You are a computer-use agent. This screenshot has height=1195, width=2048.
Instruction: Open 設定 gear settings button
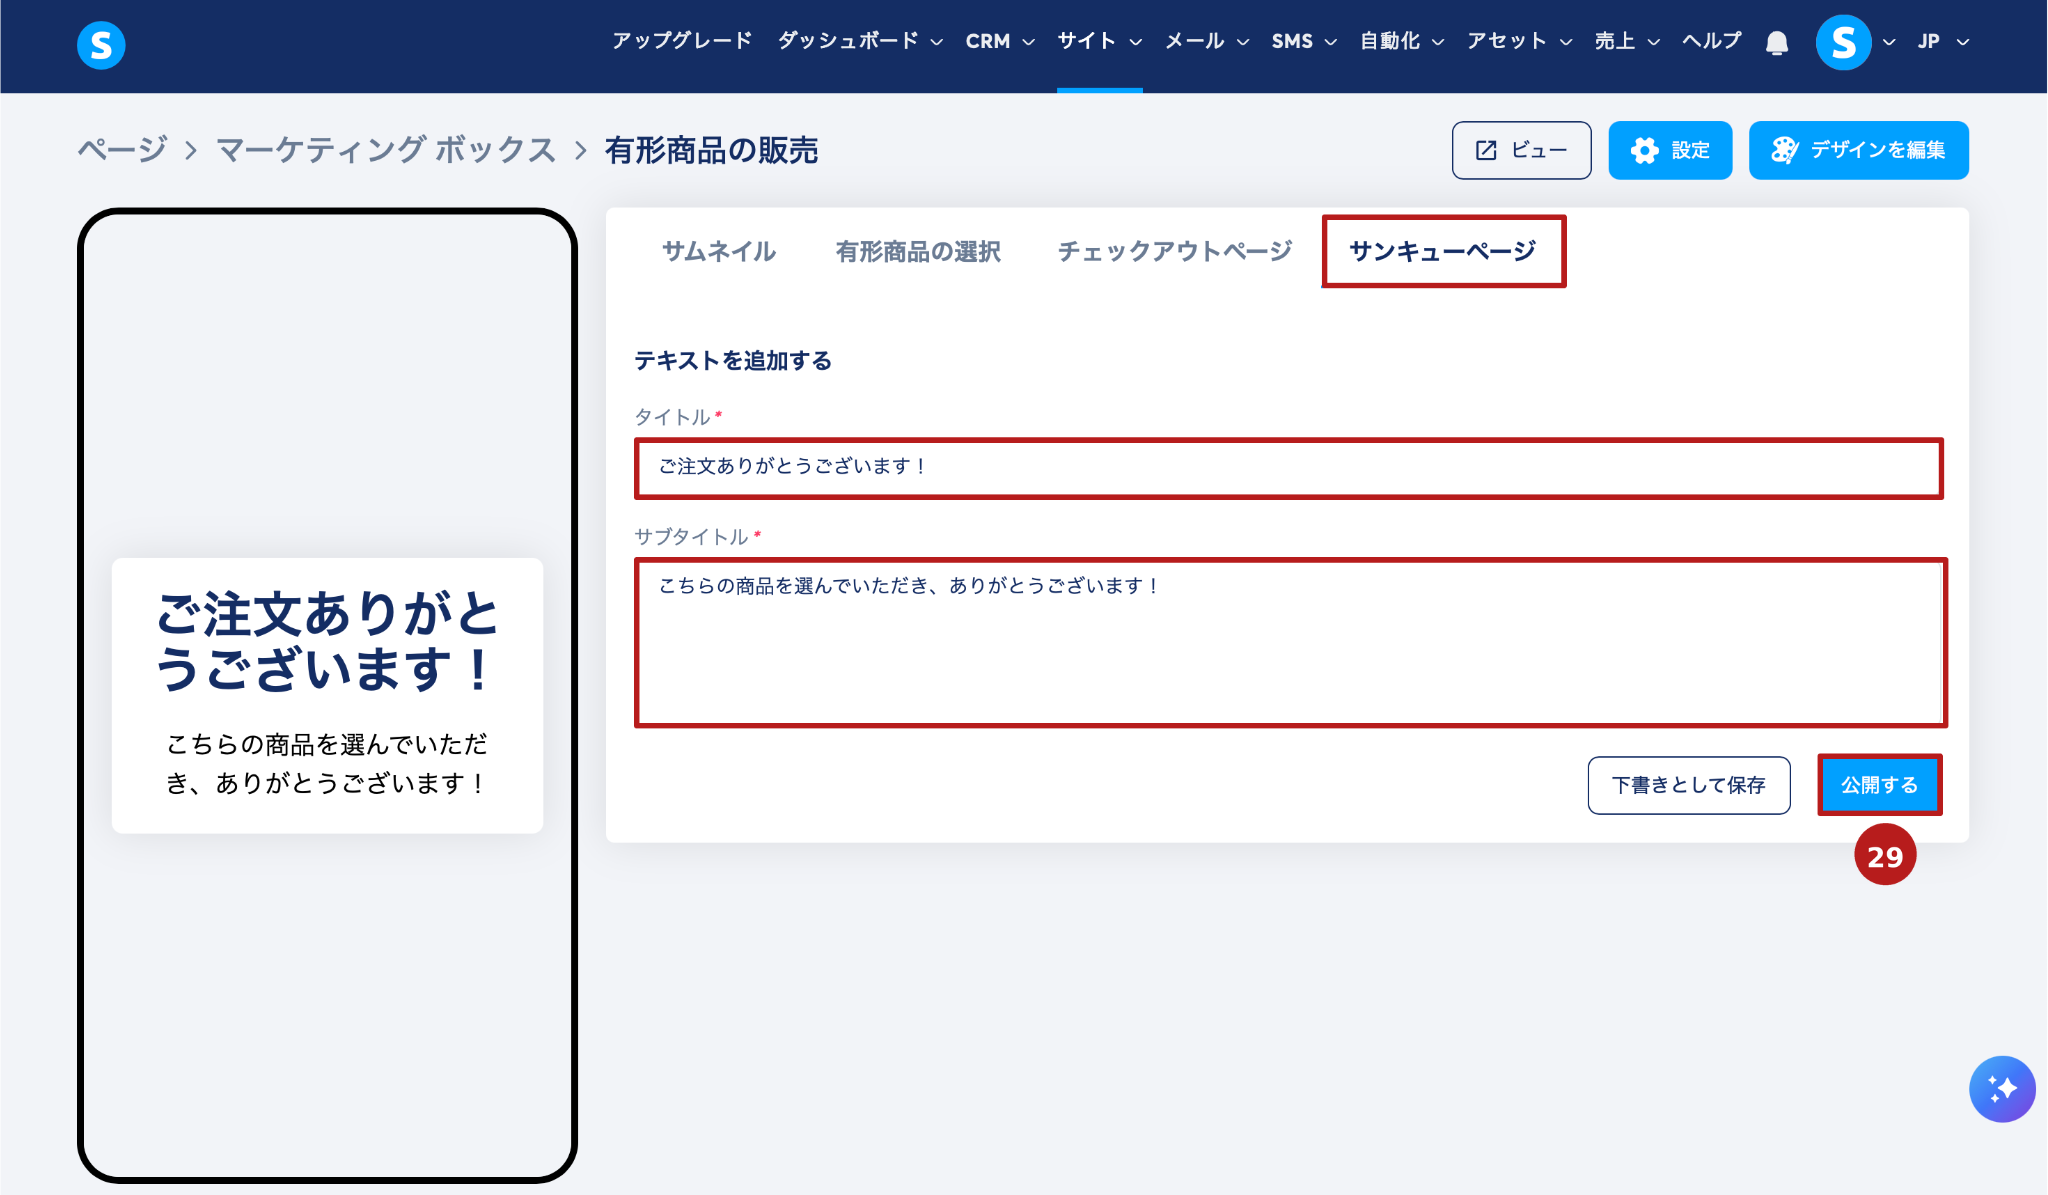coord(1670,150)
